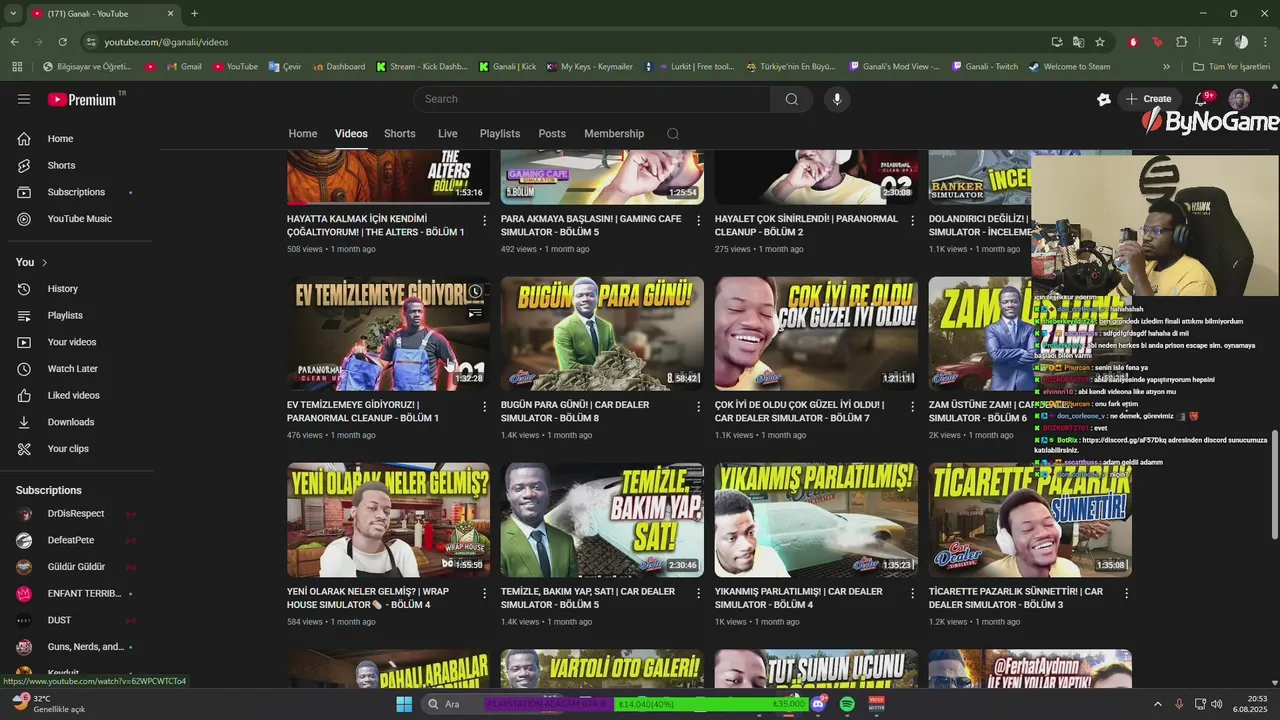Open Spotify from the taskbar
Image resolution: width=1280 pixels, height=720 pixels.
tap(847, 704)
